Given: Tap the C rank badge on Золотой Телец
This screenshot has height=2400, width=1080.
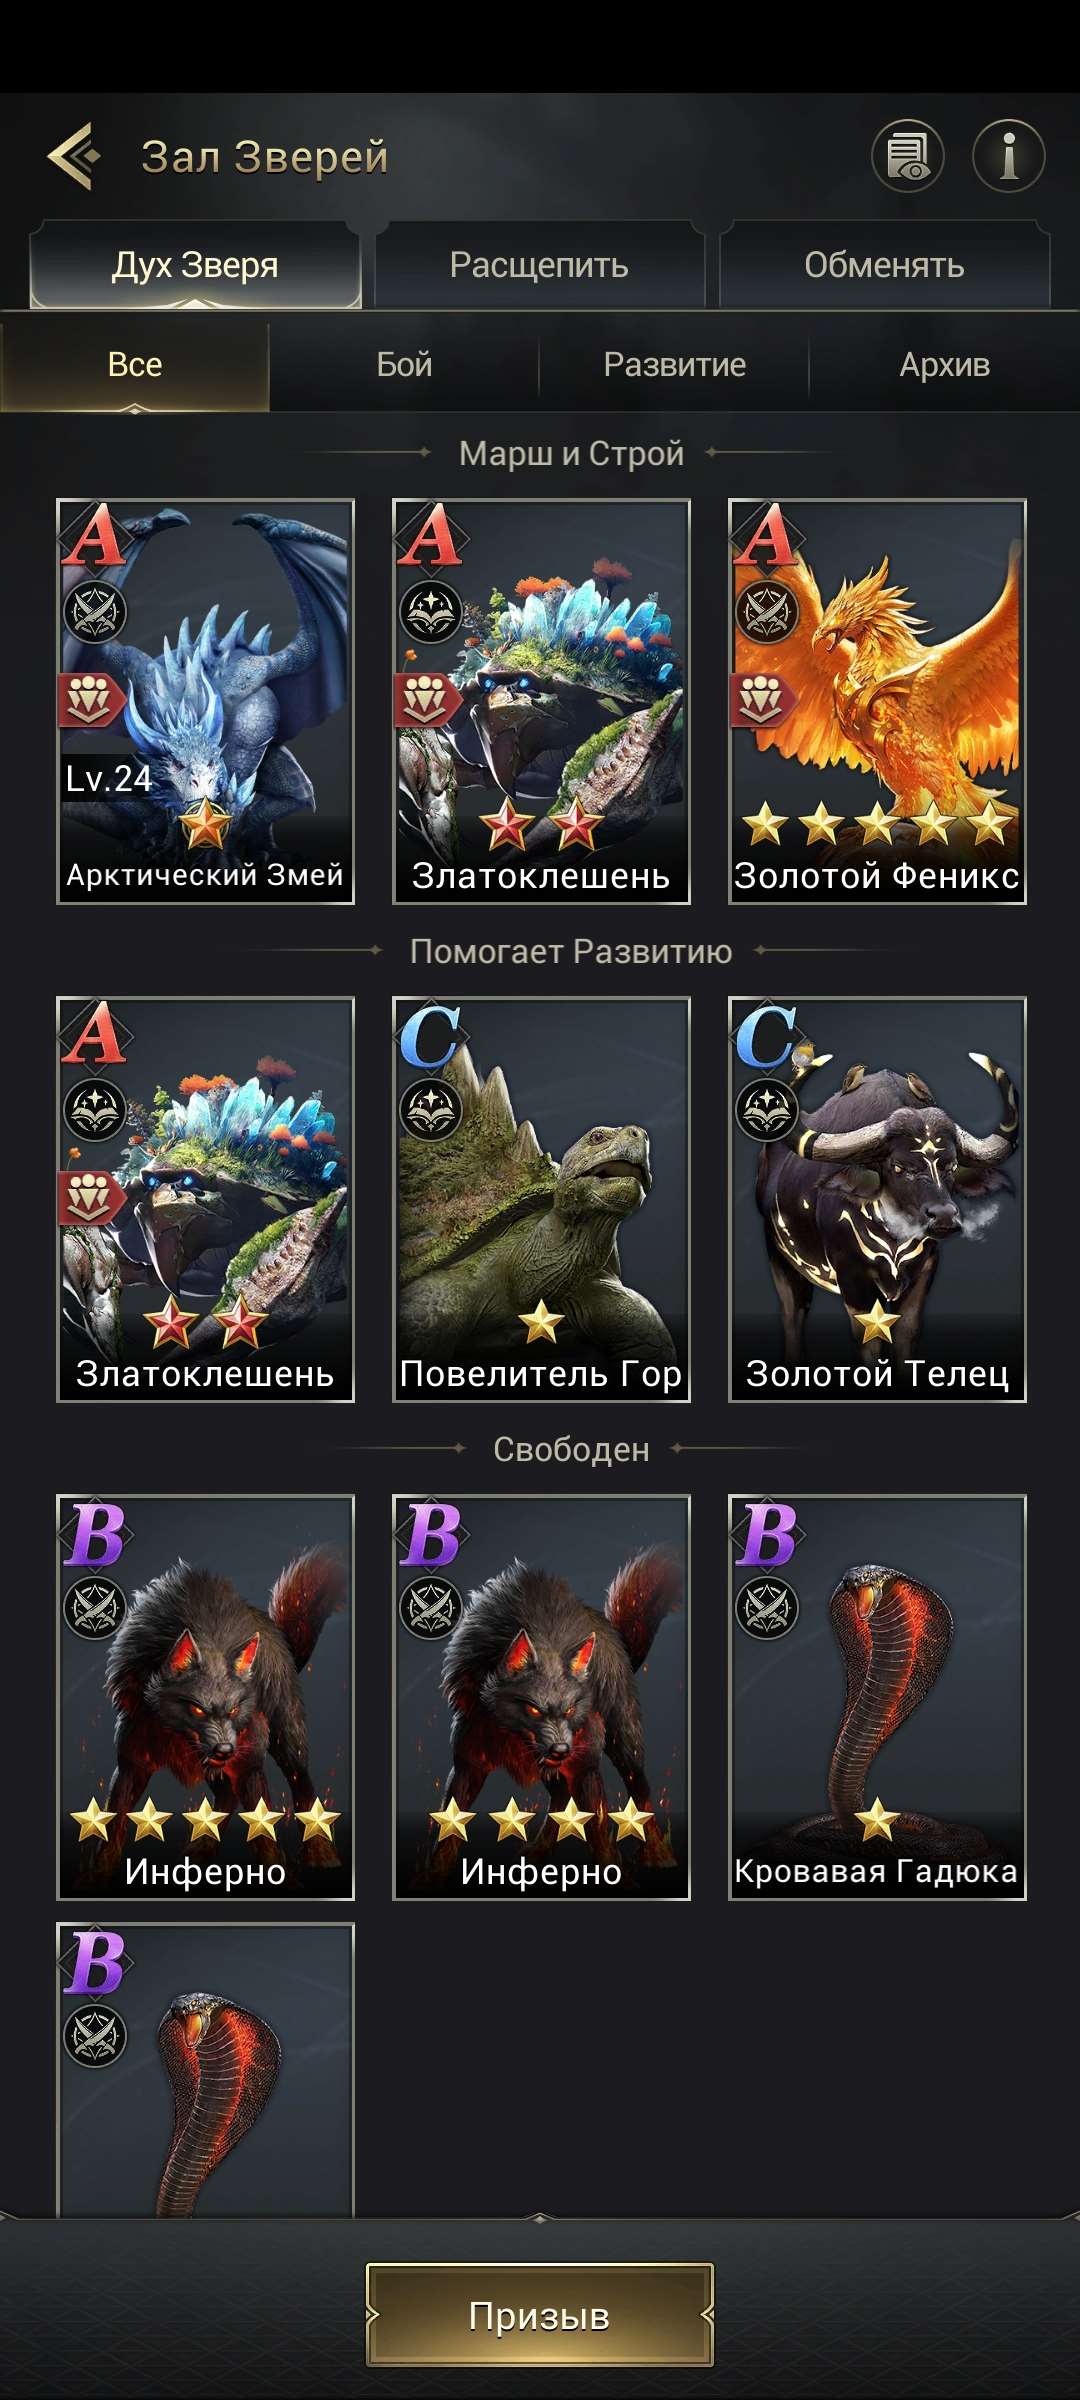Looking at the screenshot, I should click(767, 1036).
